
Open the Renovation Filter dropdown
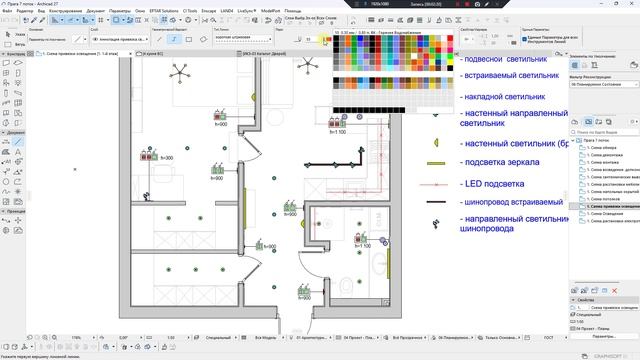point(604,84)
